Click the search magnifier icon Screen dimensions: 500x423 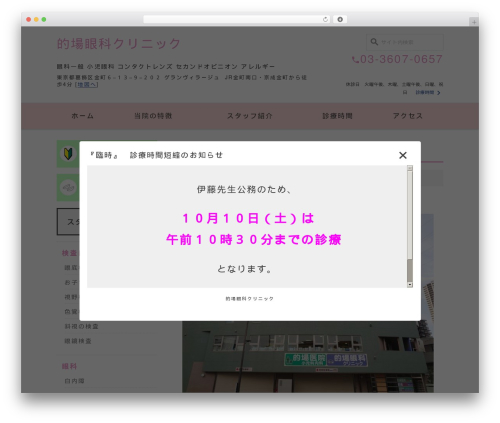click(374, 42)
